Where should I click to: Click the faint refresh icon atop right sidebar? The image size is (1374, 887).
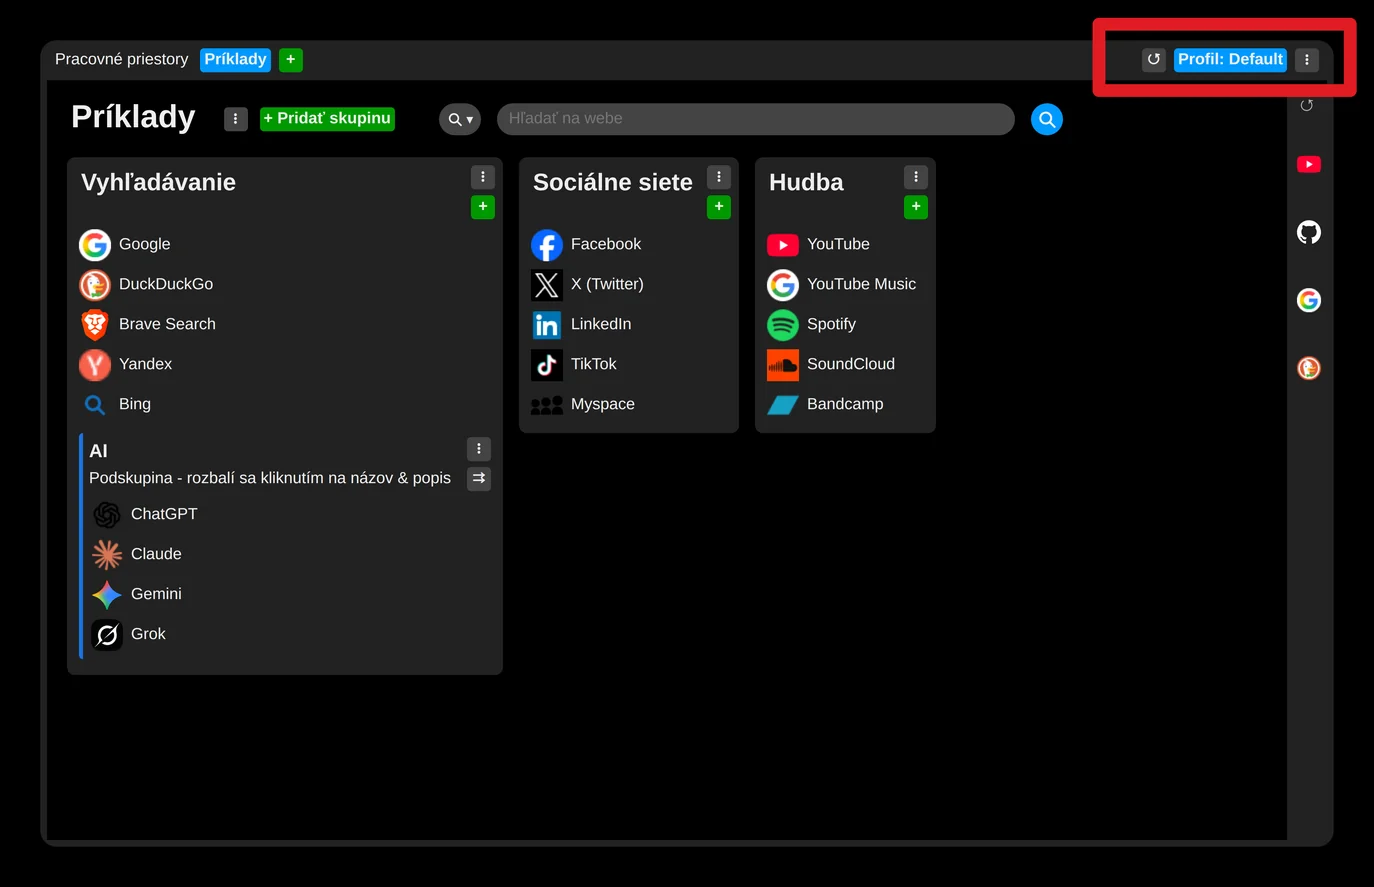(x=1307, y=105)
